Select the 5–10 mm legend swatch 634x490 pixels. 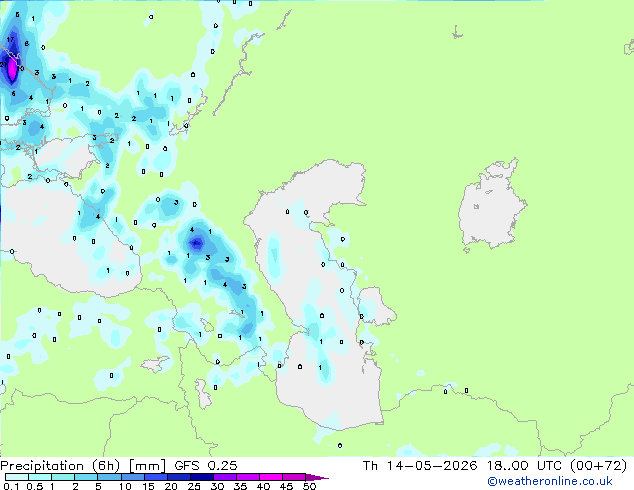(109, 477)
